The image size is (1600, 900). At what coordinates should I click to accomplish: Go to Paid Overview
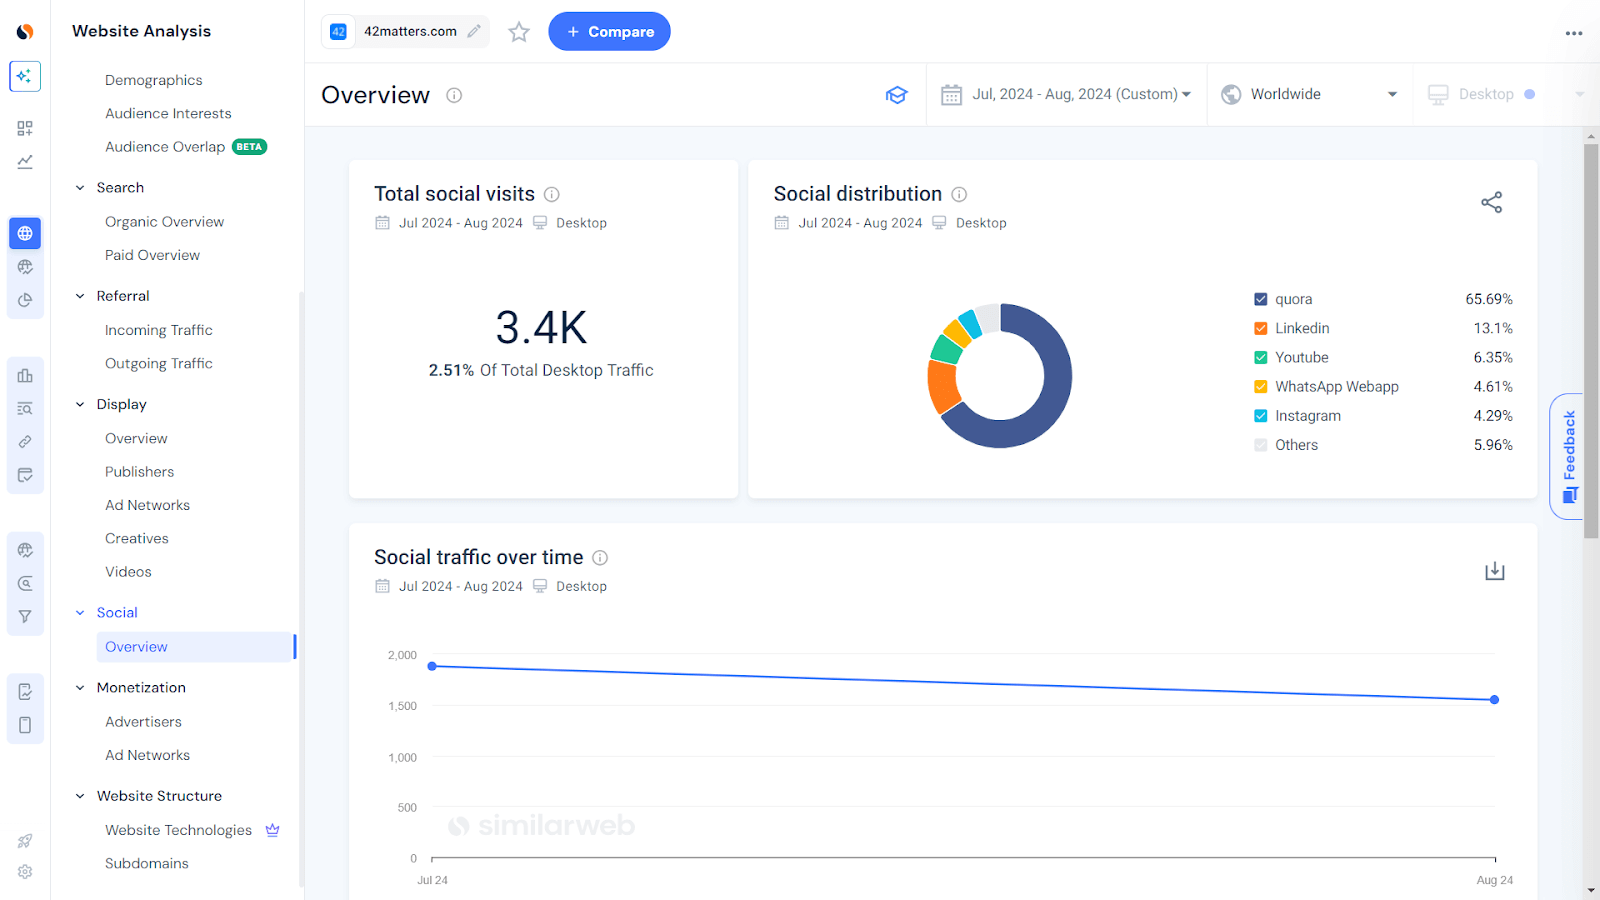(x=153, y=255)
